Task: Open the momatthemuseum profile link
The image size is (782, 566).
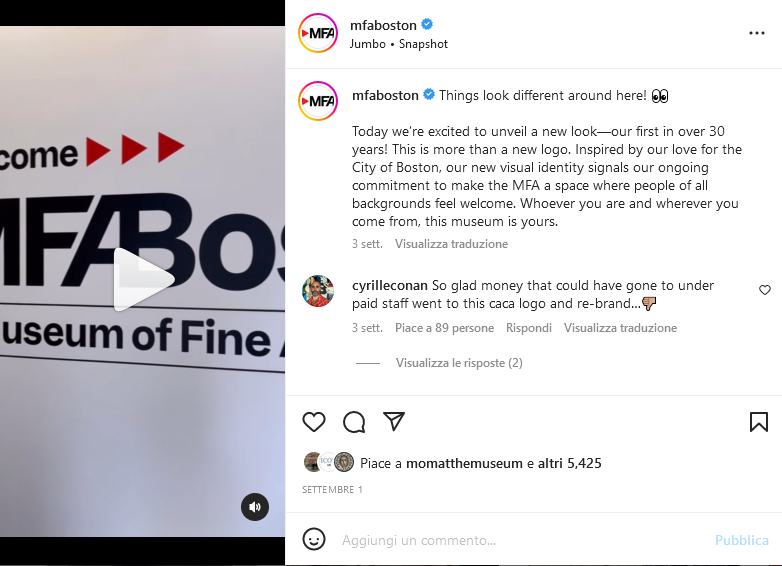Action: [x=464, y=463]
